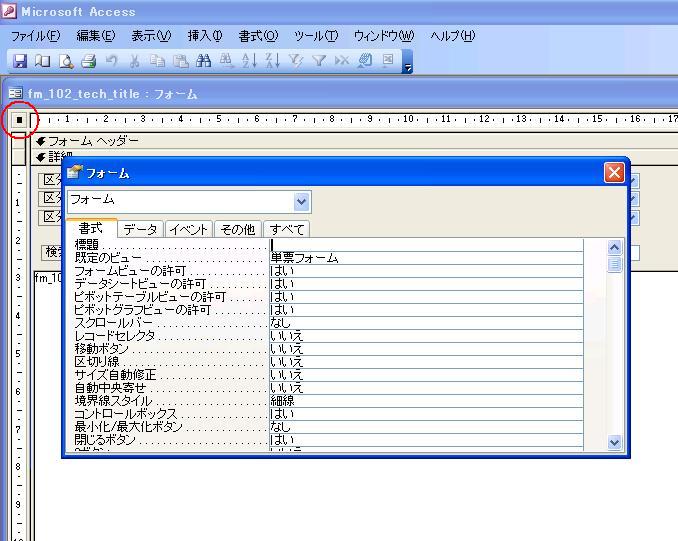Screen dimensions: 678x541
Task: Expand the toolbar options arrow
Action: 408,64
